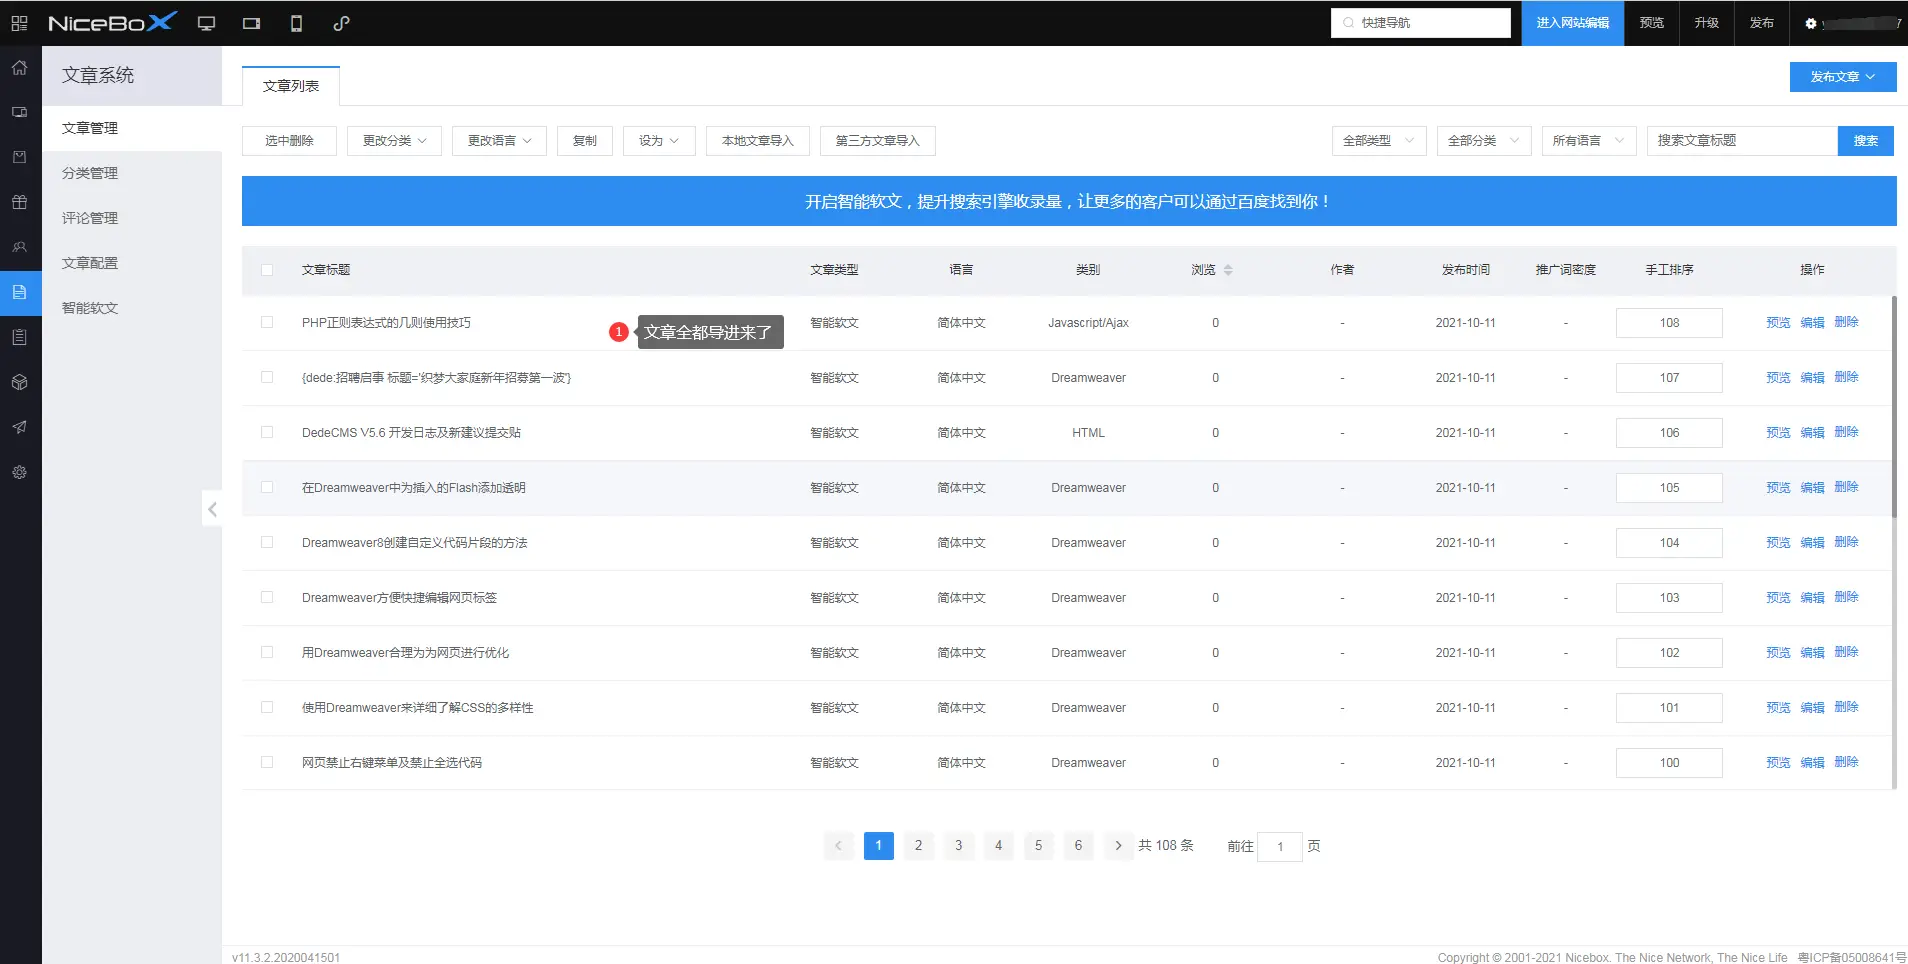Go to next page arrow in pagination

(x=1118, y=846)
